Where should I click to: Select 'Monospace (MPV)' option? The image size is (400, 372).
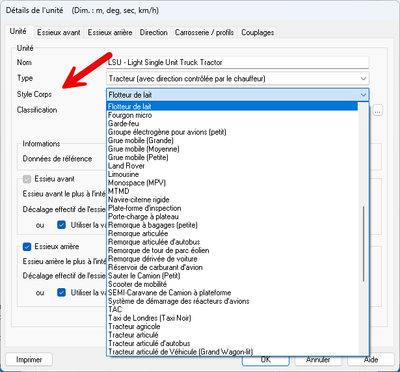pos(232,183)
